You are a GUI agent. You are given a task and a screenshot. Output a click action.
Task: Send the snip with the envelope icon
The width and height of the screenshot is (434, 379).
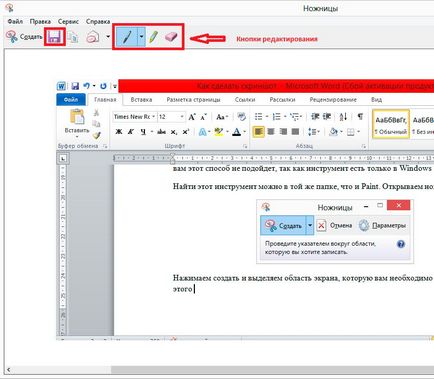click(93, 37)
